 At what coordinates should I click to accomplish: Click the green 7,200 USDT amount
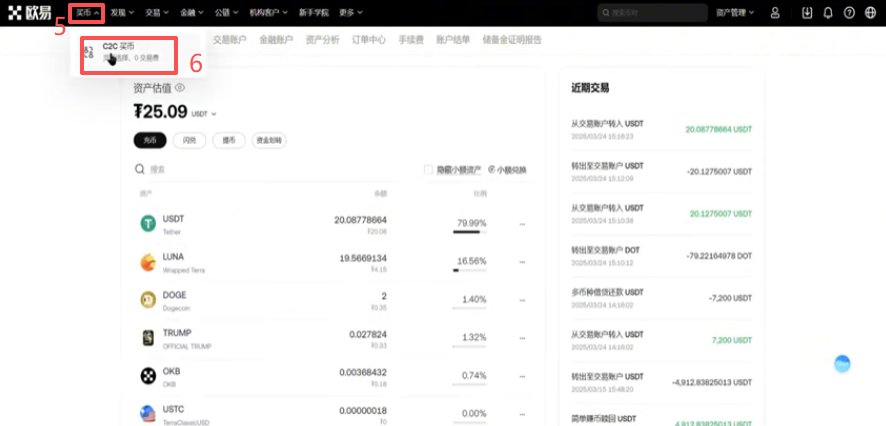730,340
